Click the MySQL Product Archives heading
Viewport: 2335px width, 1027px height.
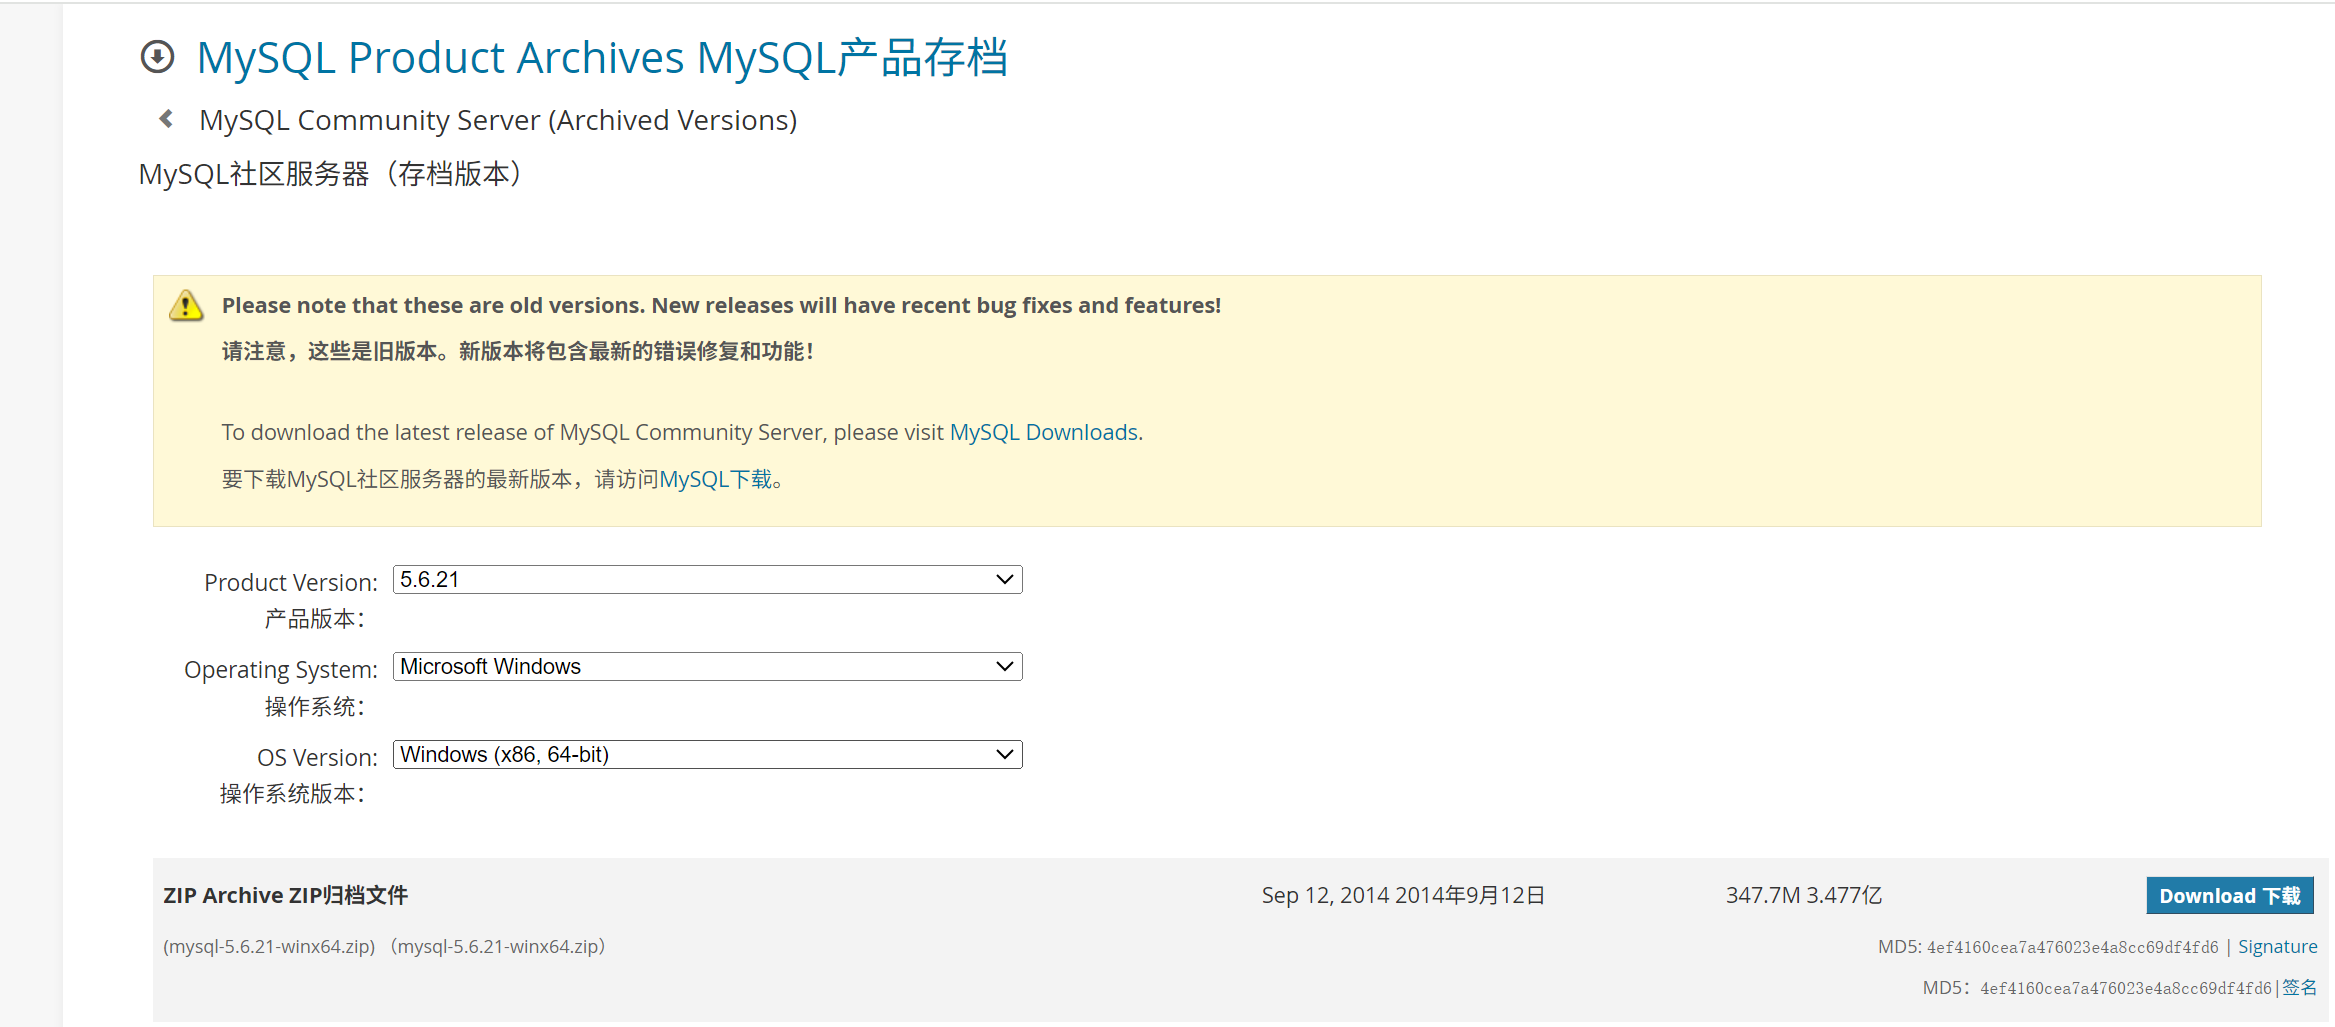click(602, 58)
